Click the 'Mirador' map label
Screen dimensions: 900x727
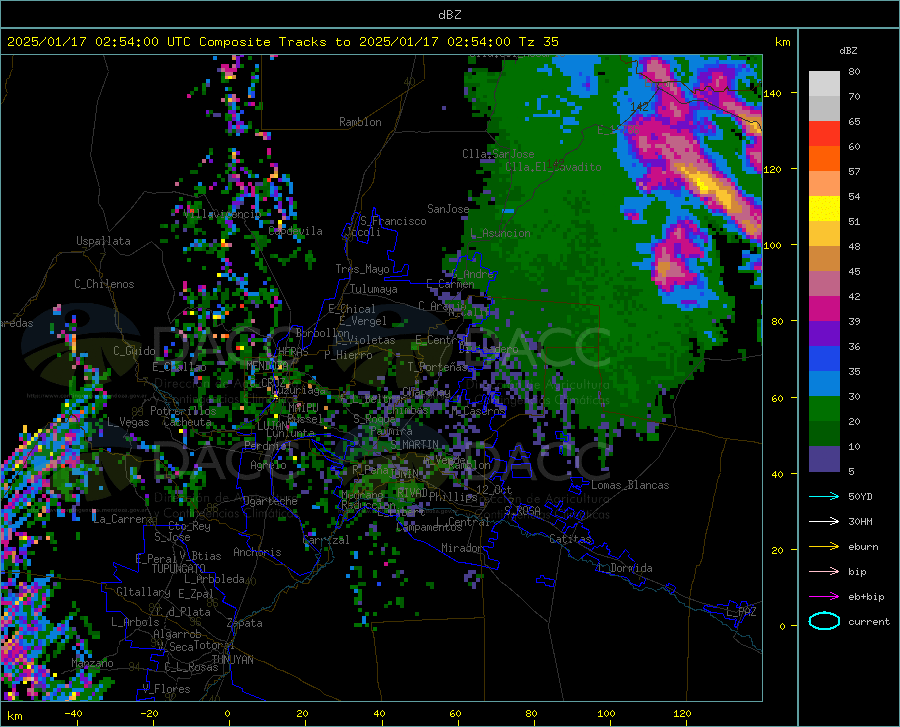coord(461,548)
